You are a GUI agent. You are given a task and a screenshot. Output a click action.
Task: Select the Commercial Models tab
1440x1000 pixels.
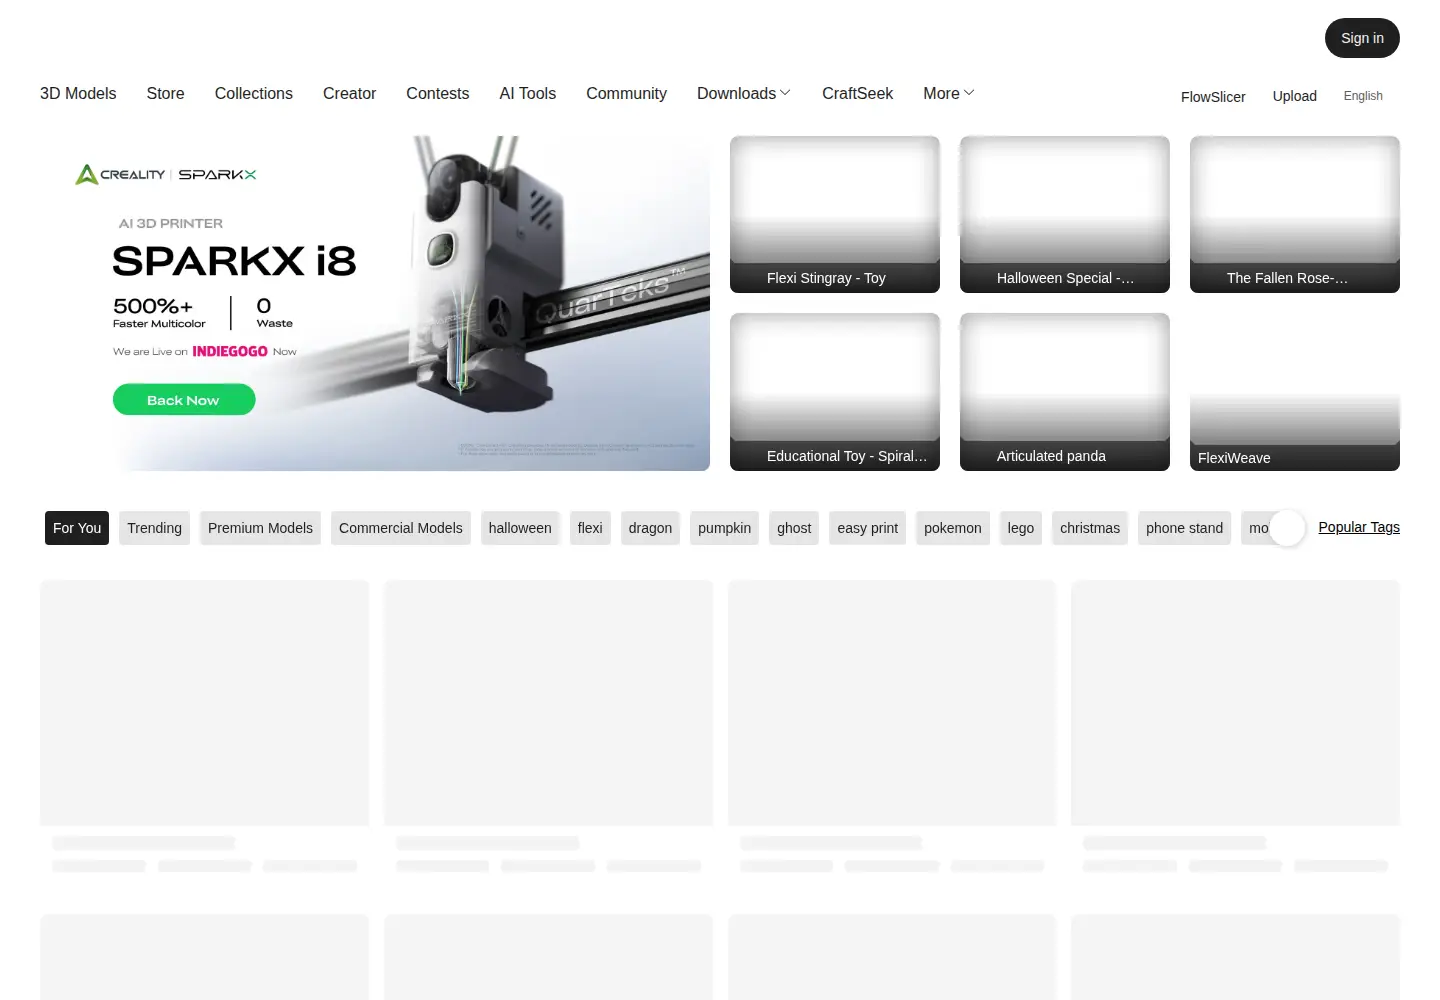[x=401, y=528]
